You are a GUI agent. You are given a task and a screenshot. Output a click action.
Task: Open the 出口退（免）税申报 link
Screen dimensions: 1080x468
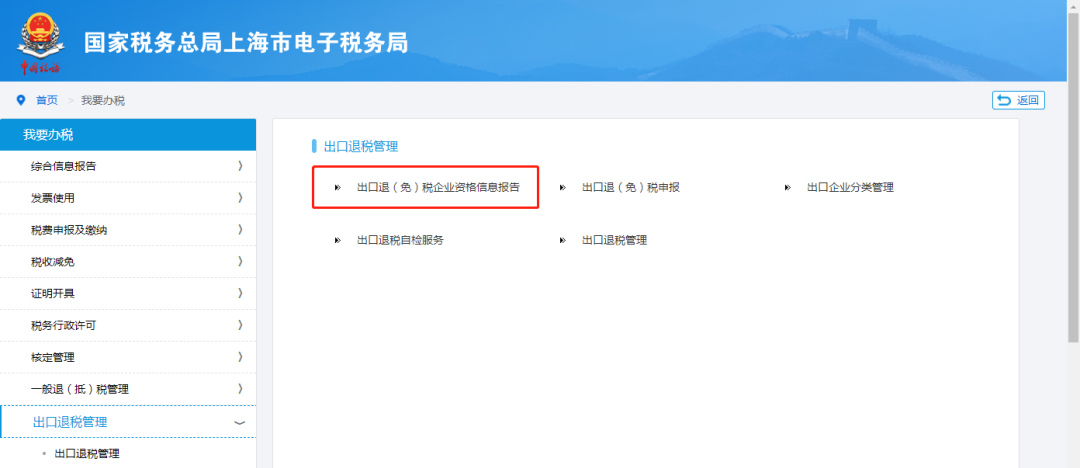[x=631, y=187]
